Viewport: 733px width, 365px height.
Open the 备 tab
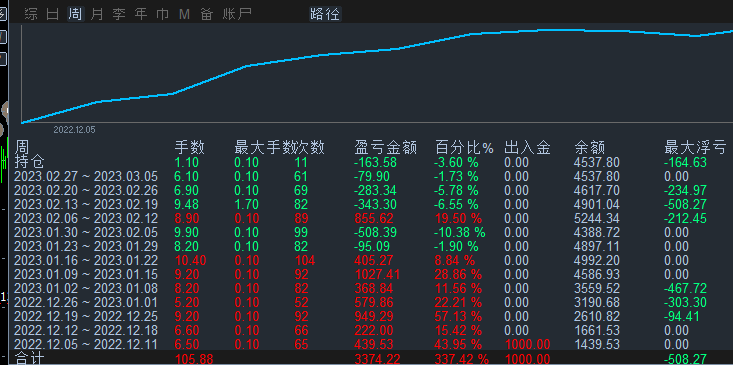(206, 14)
